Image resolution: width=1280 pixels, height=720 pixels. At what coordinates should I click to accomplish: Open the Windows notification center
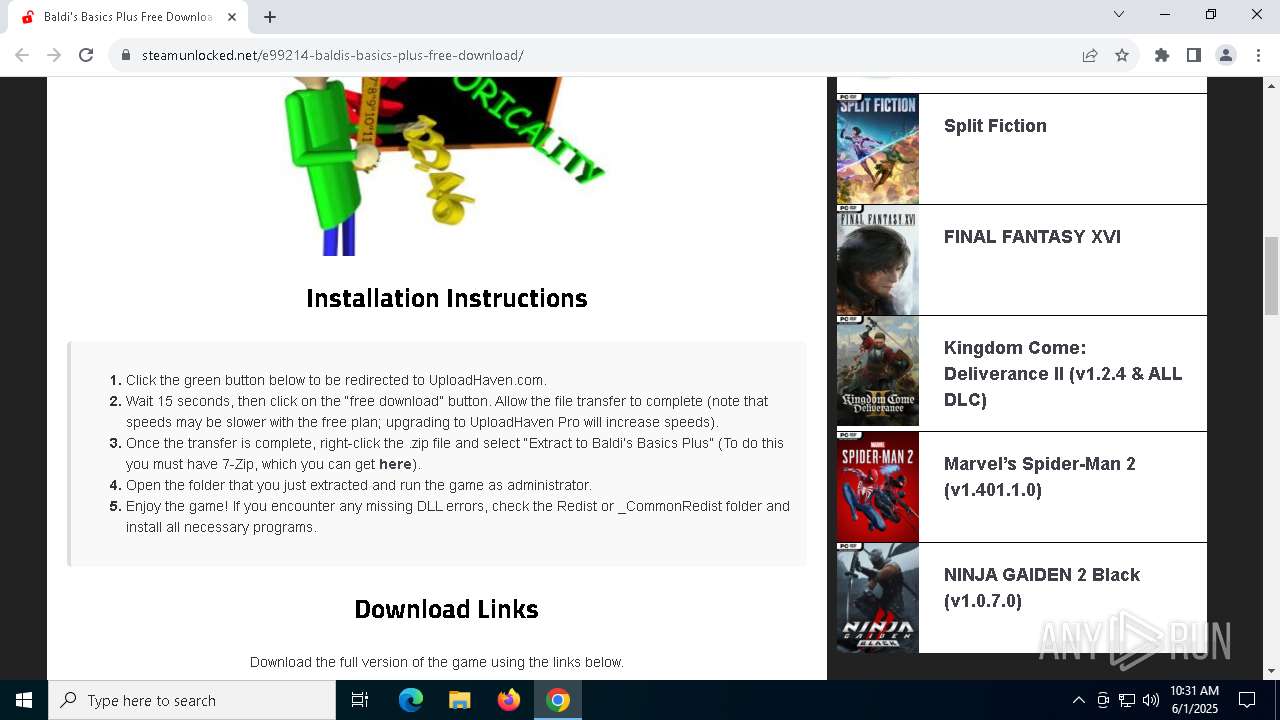(1247, 700)
